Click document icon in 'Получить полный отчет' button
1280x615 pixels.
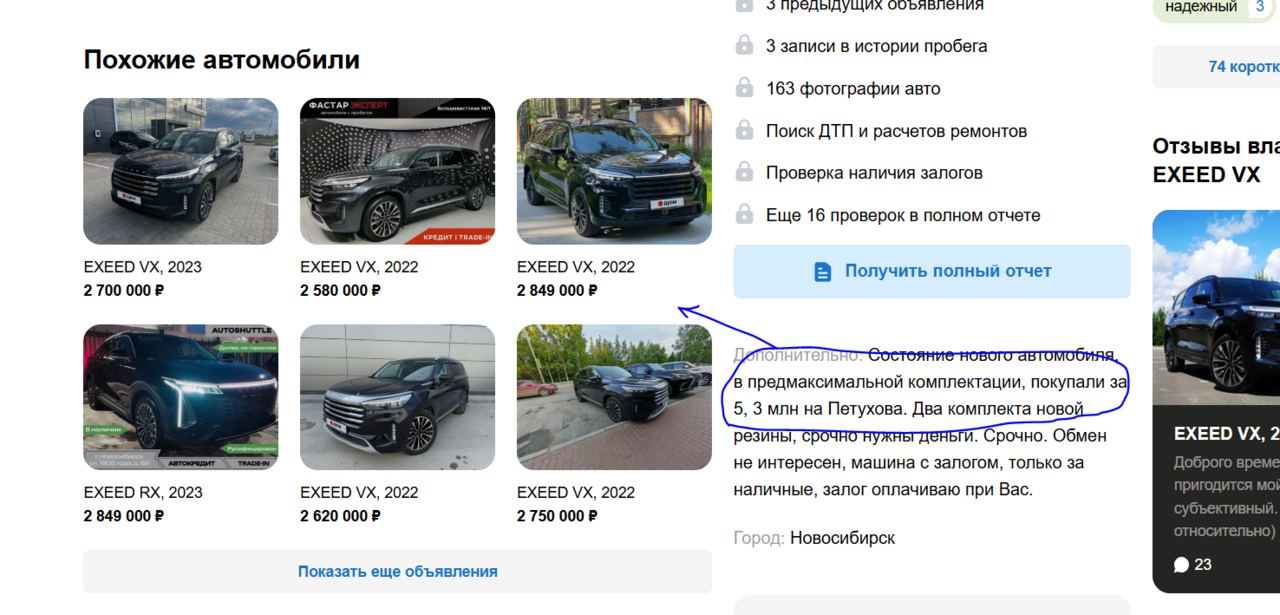(822, 271)
